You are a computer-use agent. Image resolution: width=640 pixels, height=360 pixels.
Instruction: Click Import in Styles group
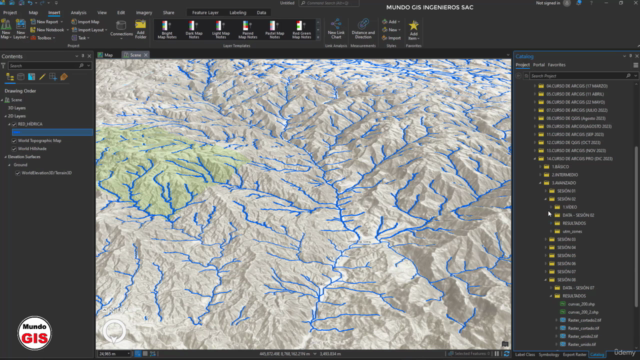click(391, 38)
